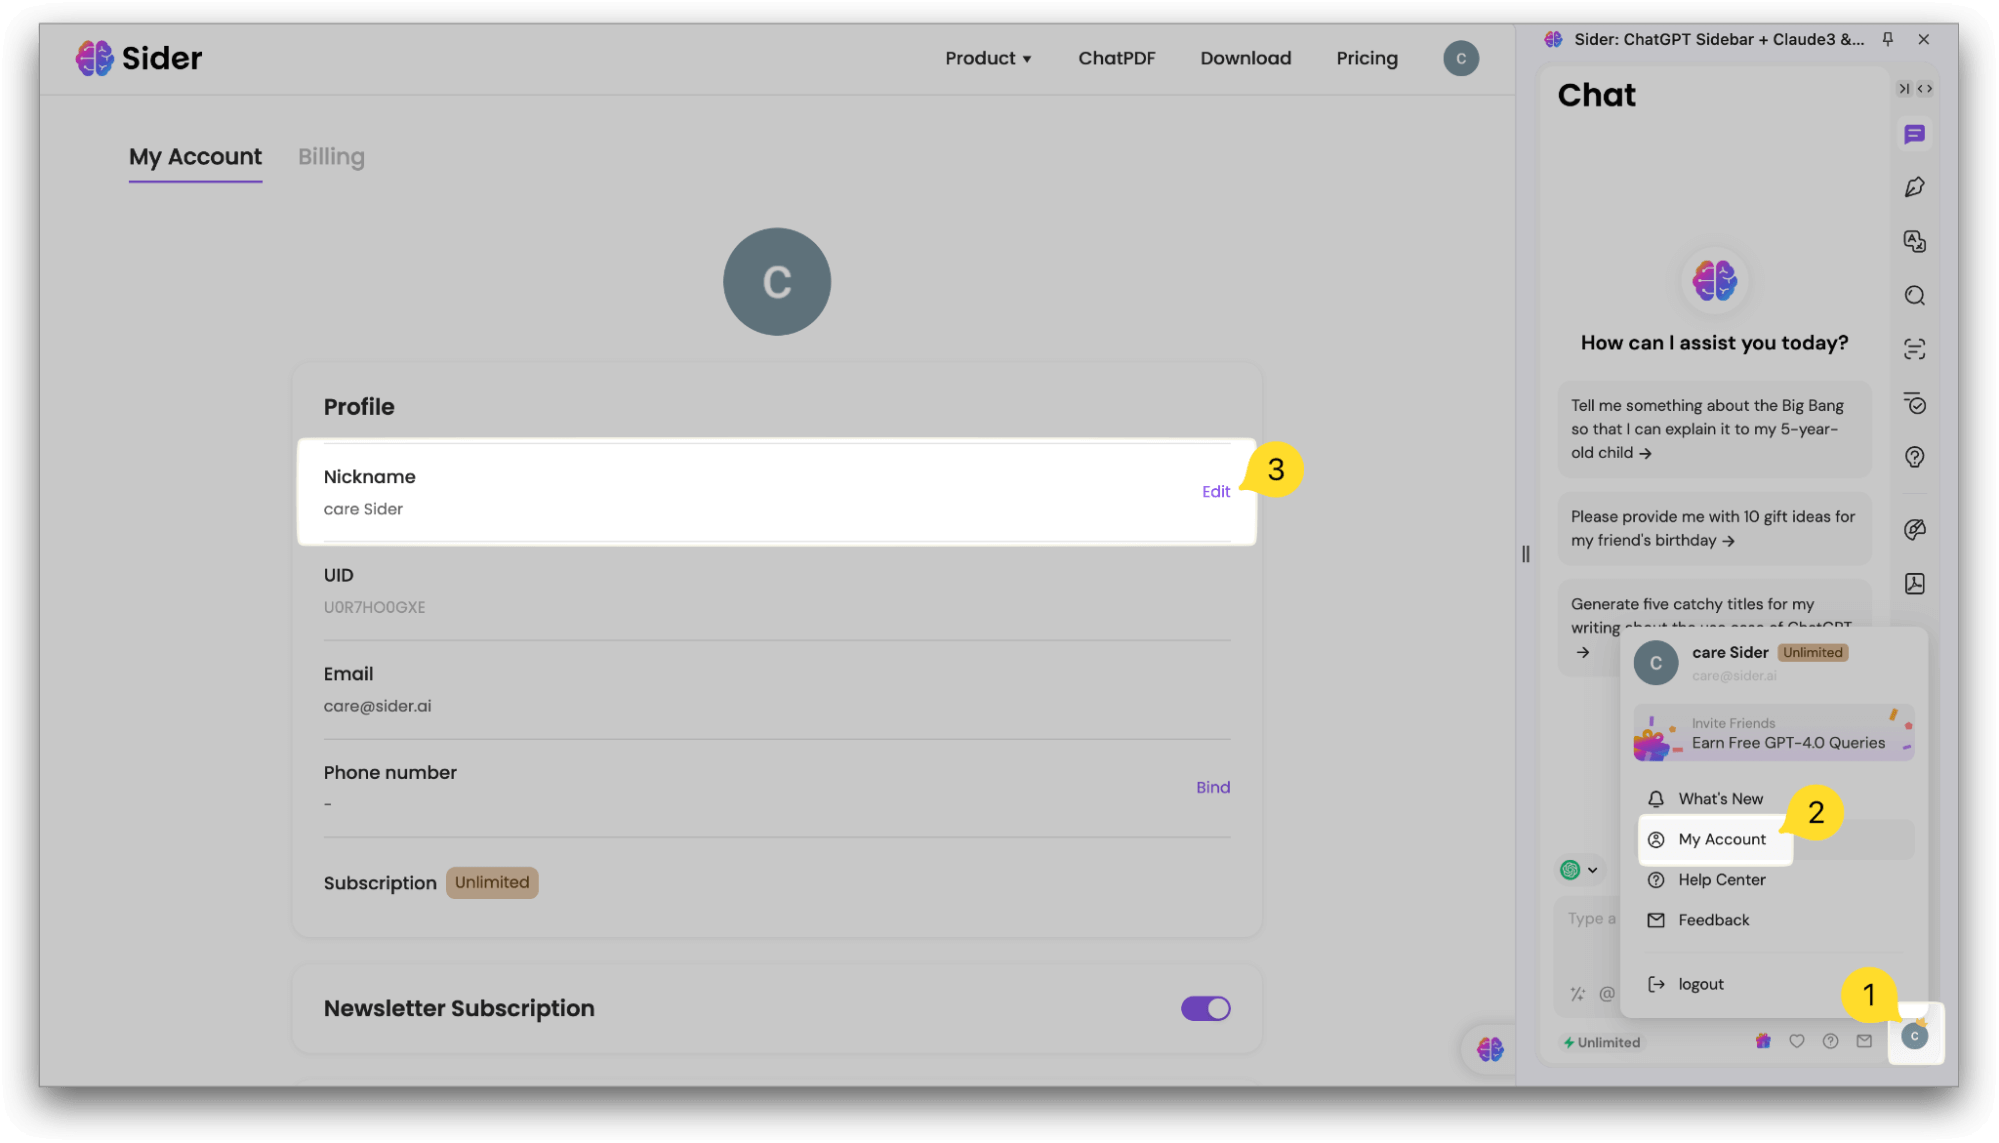1999x1143 pixels.
Task: Open the Ask question-bulb tool in sidebar
Action: [x=1914, y=457]
